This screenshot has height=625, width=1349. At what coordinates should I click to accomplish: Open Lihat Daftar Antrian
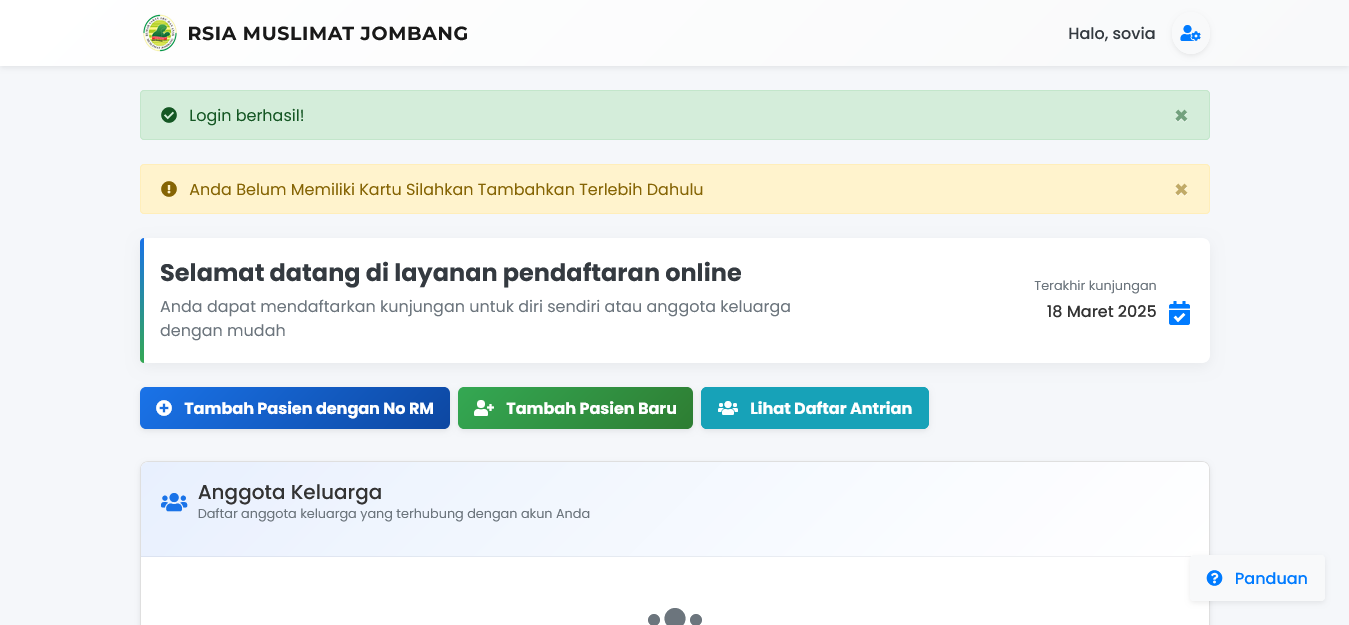(x=815, y=408)
